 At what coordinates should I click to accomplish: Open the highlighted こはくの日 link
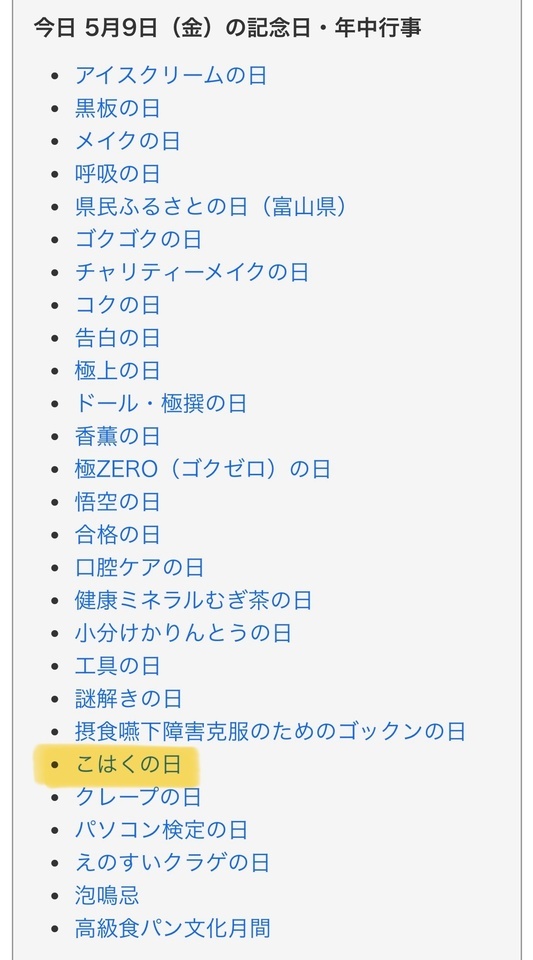(128, 764)
